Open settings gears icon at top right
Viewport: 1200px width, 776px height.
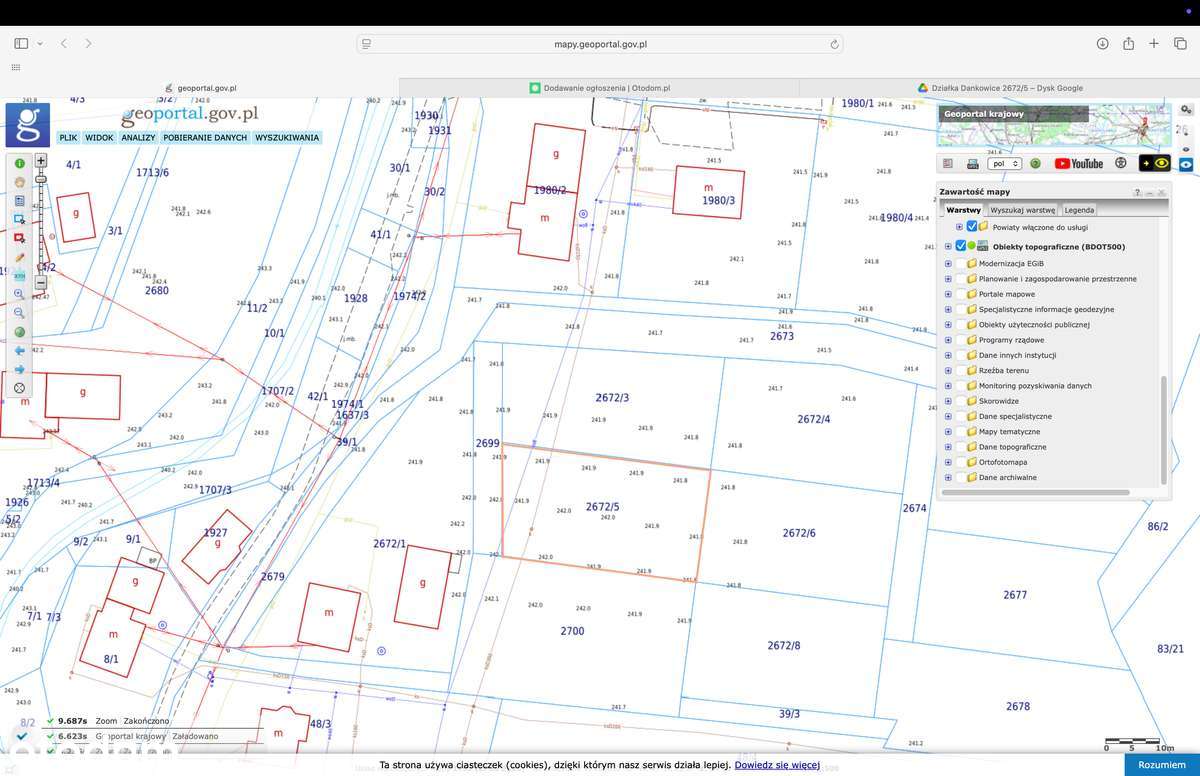[1186, 109]
